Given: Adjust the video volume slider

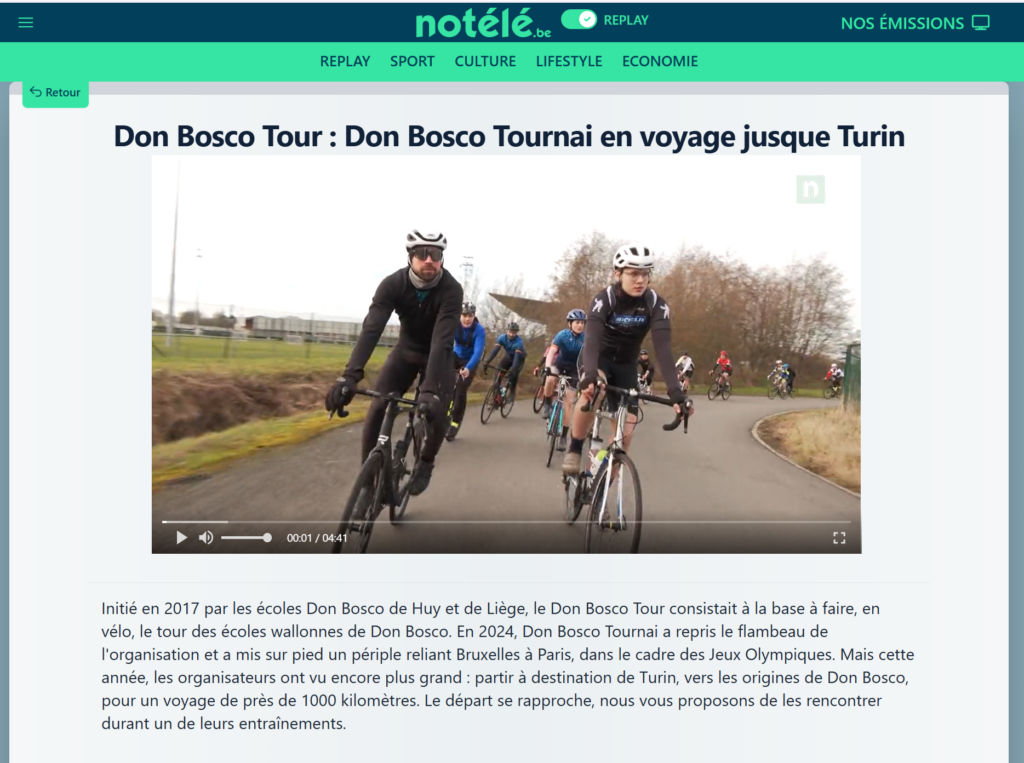Looking at the screenshot, I should [x=246, y=538].
